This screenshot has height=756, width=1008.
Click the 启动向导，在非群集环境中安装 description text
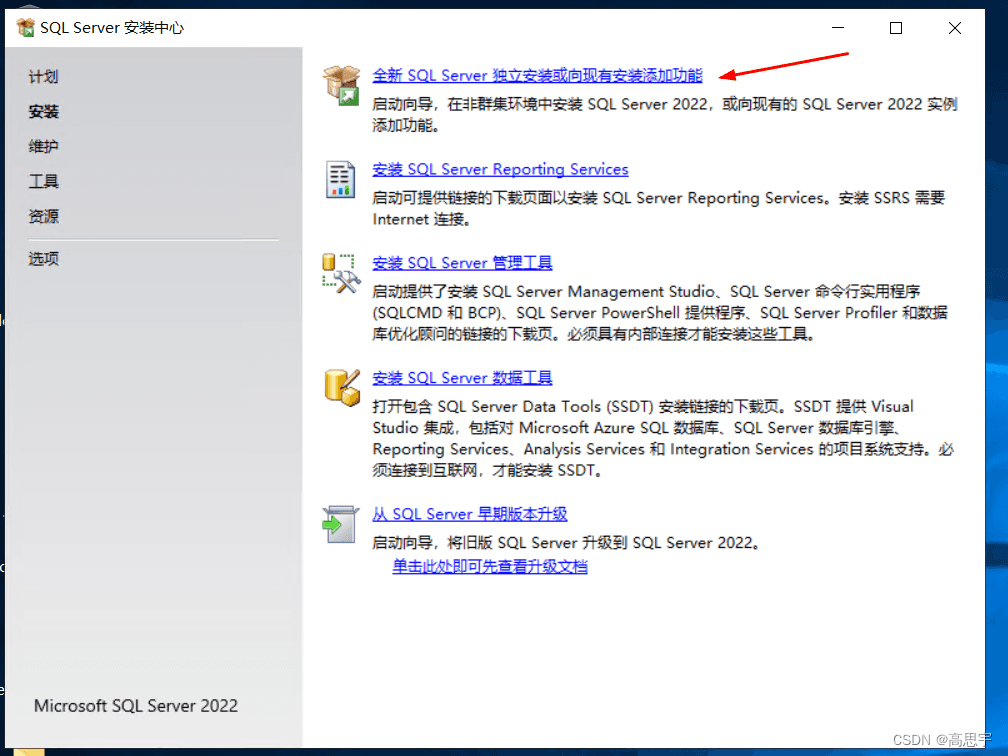[665, 114]
